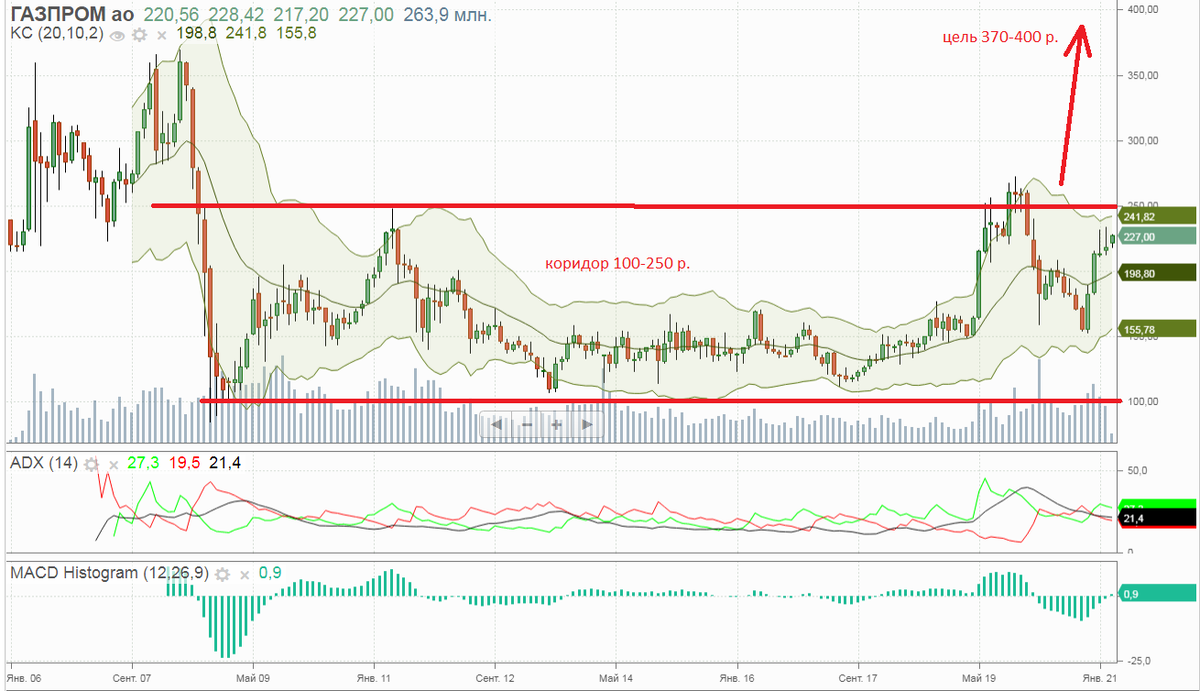
Task: Click the 155,78 lower band price tag
Action: click(x=1158, y=328)
